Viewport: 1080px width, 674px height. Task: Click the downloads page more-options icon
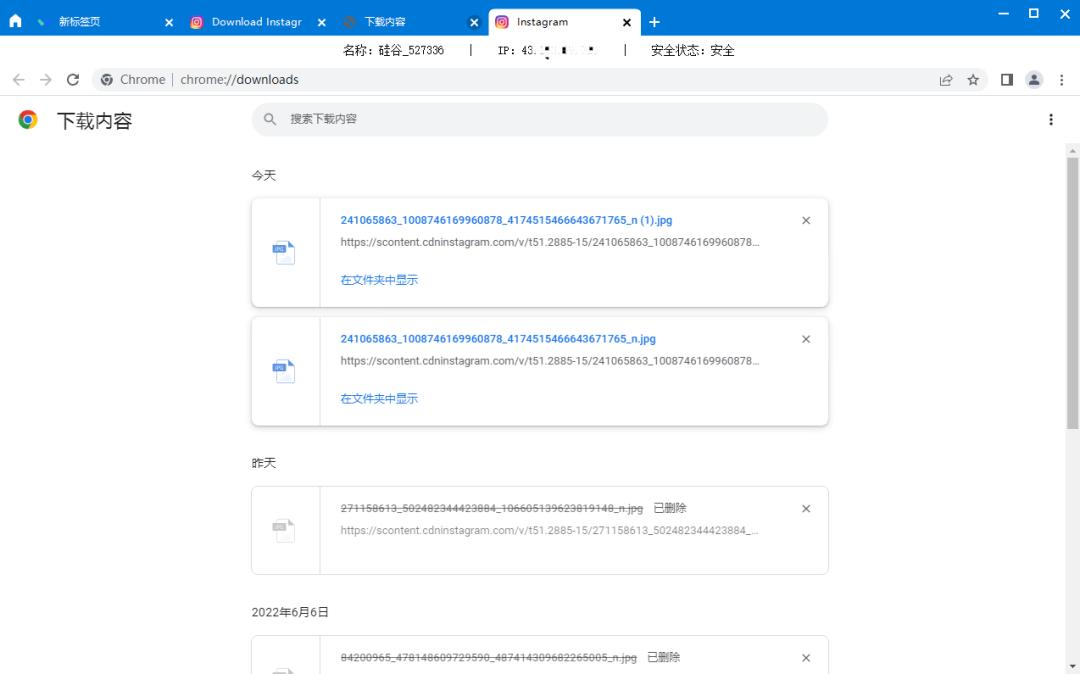[1051, 118]
